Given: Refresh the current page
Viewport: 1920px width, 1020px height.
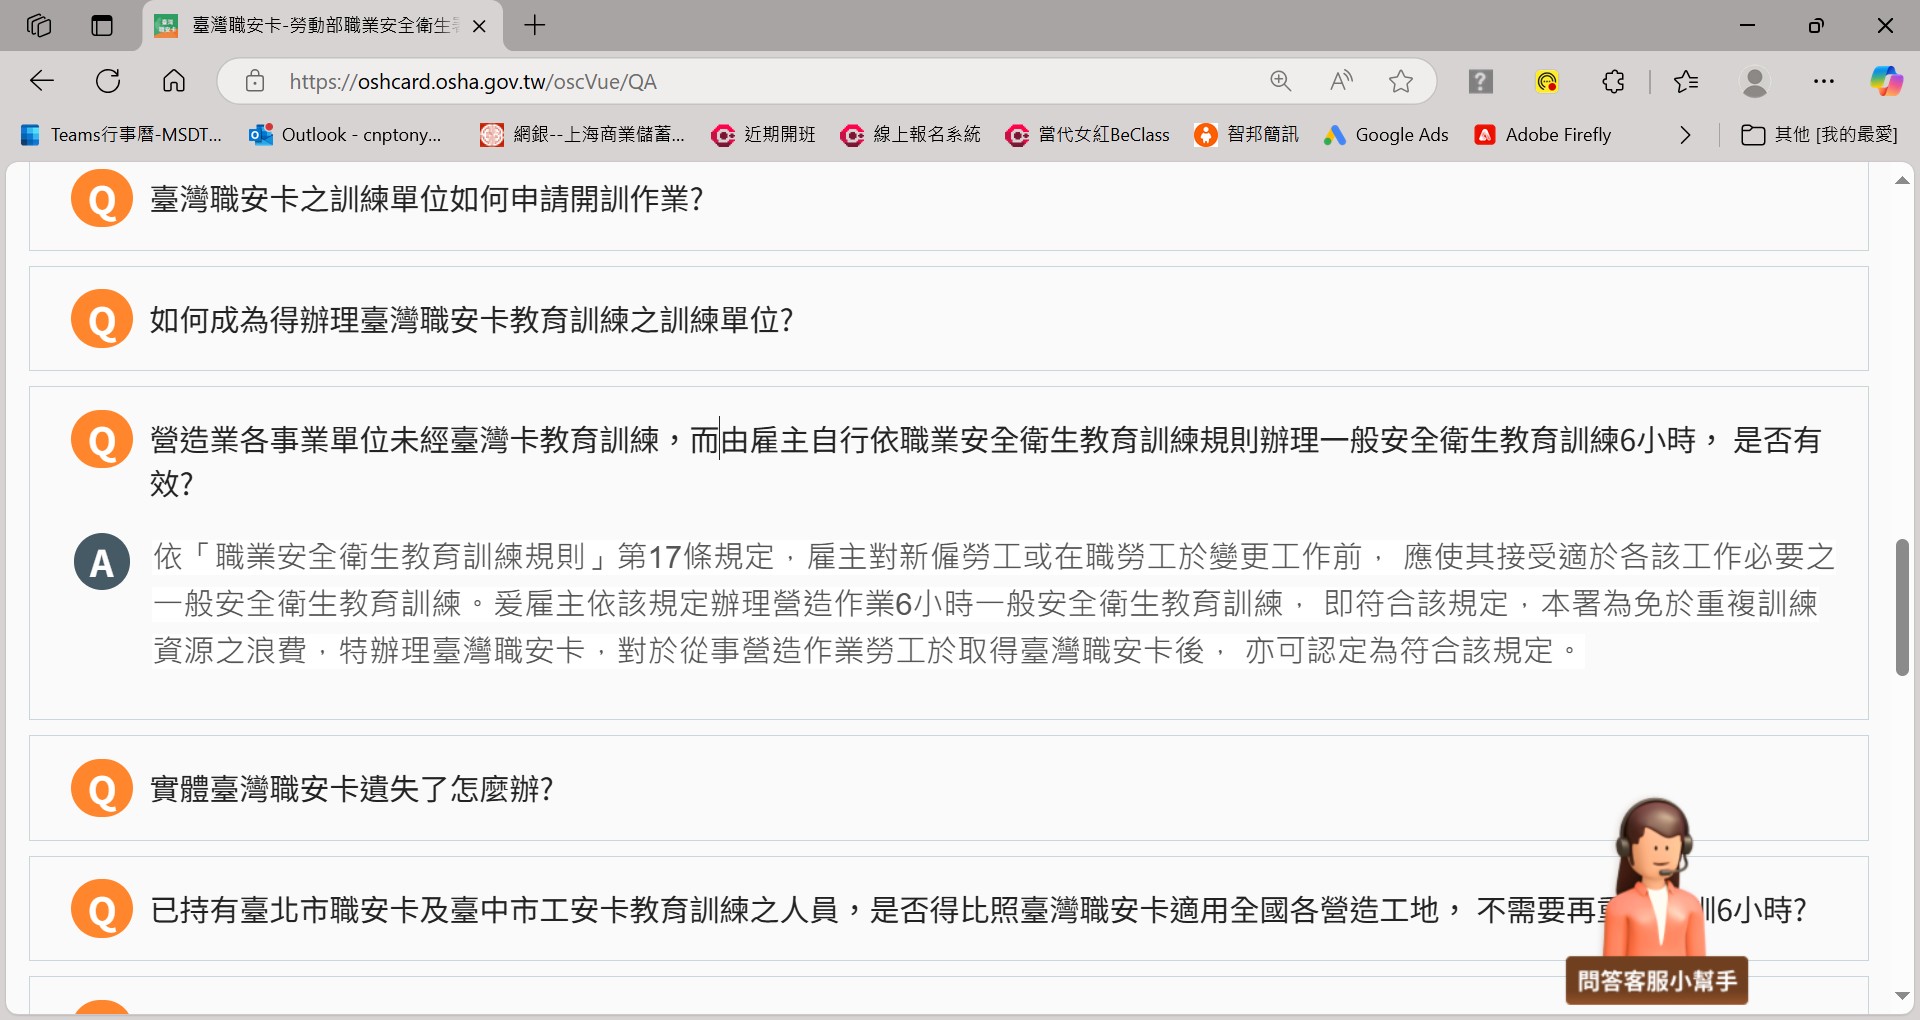Looking at the screenshot, I should click(108, 81).
